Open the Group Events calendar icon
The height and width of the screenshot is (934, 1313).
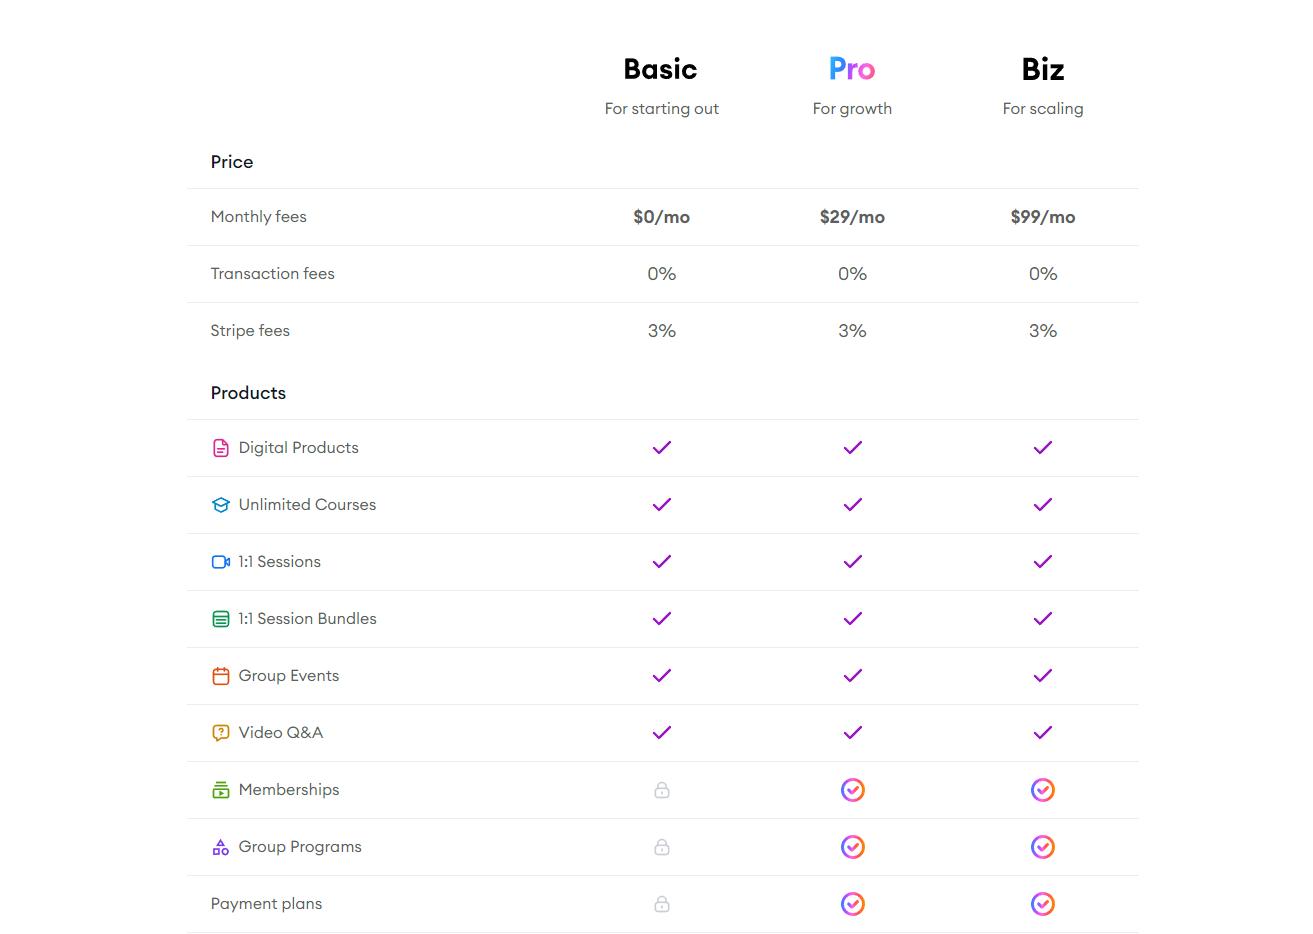click(x=220, y=675)
